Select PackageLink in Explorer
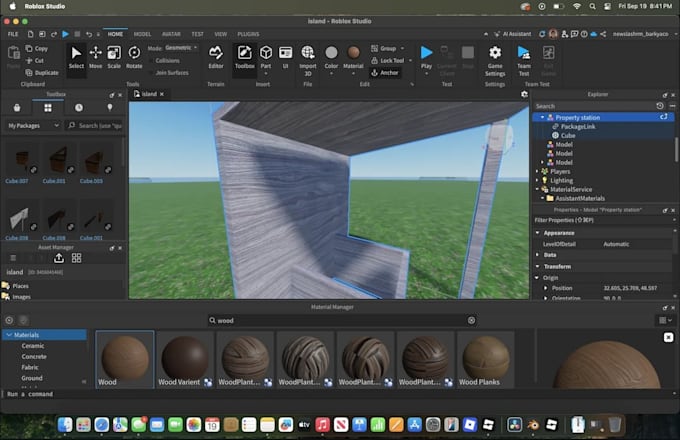The width and height of the screenshot is (680, 440). pos(578,127)
